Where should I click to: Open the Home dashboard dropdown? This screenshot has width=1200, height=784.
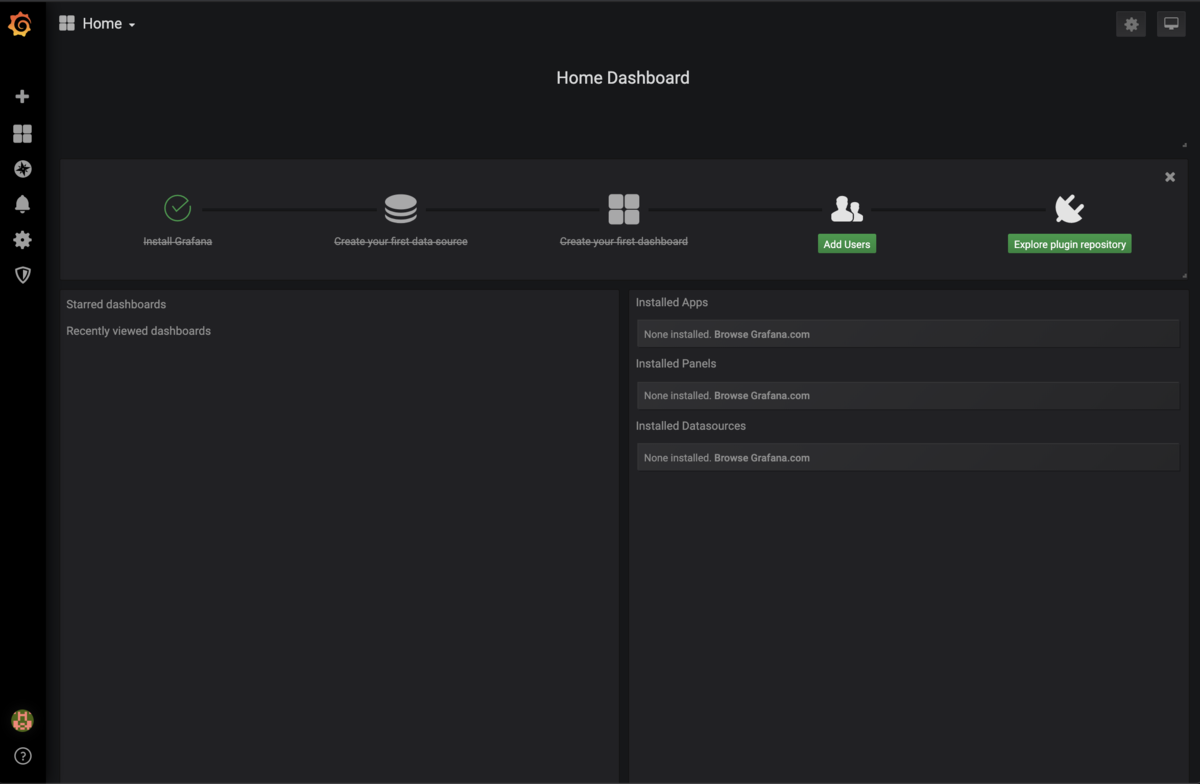point(109,24)
